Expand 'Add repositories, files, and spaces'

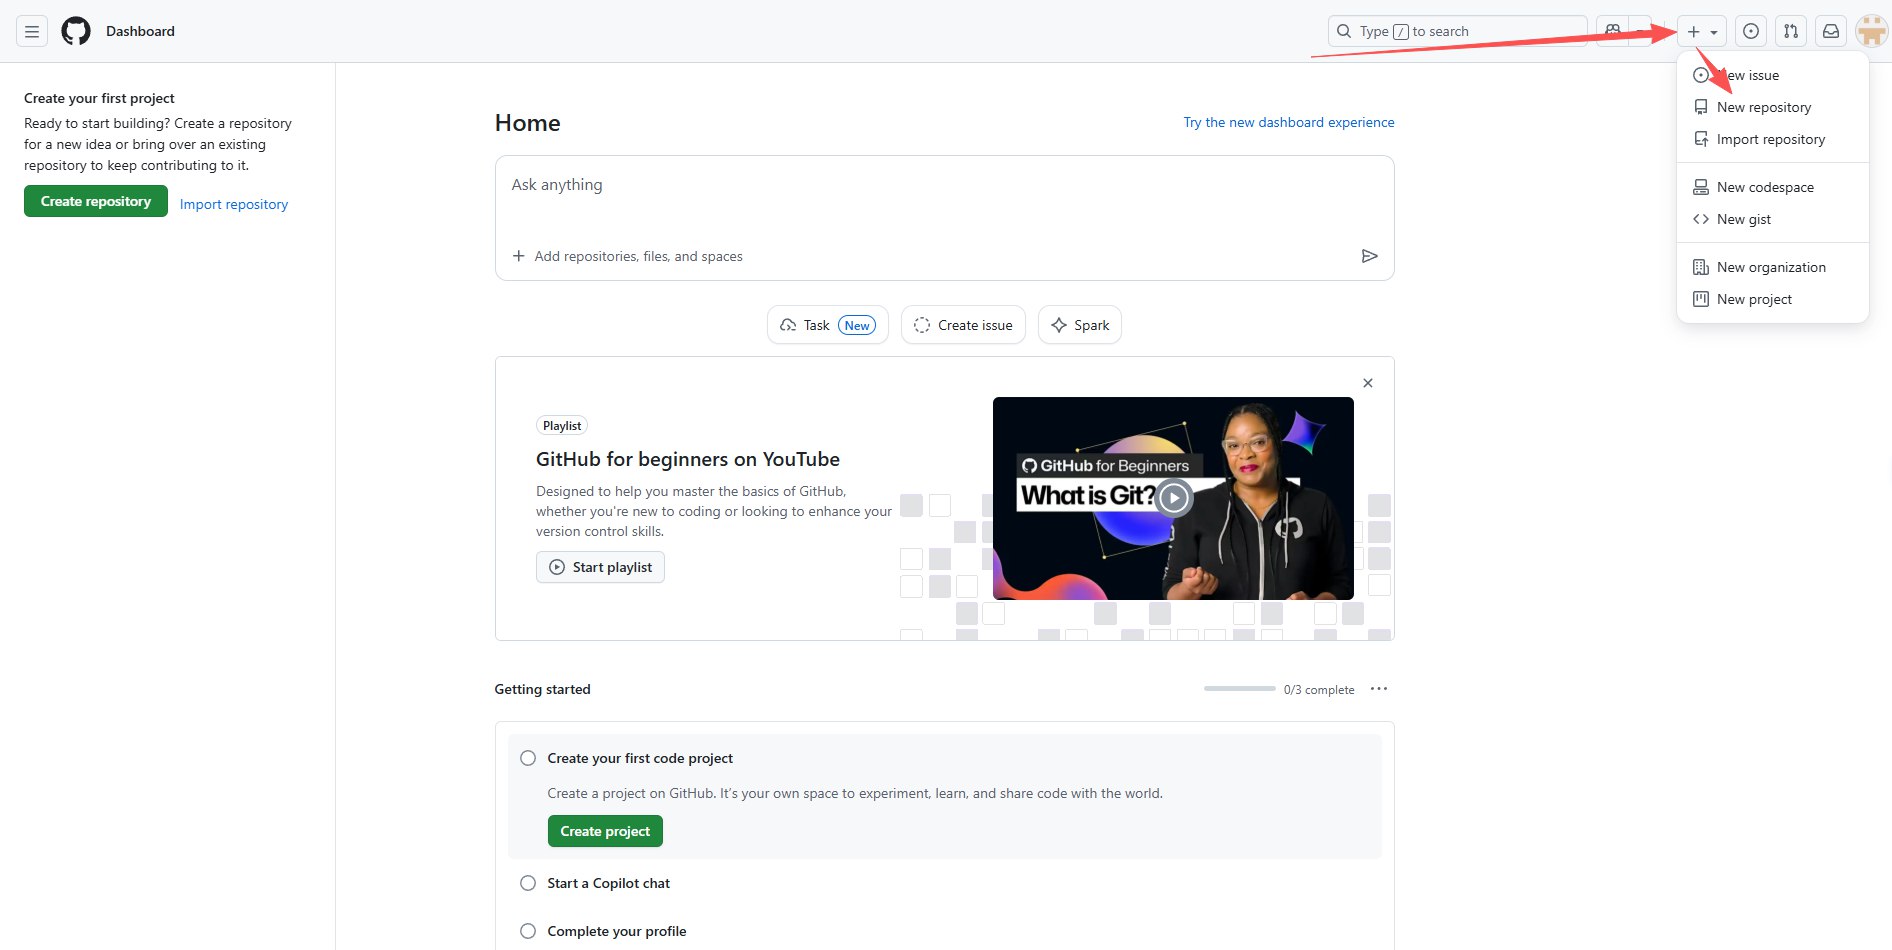point(628,256)
